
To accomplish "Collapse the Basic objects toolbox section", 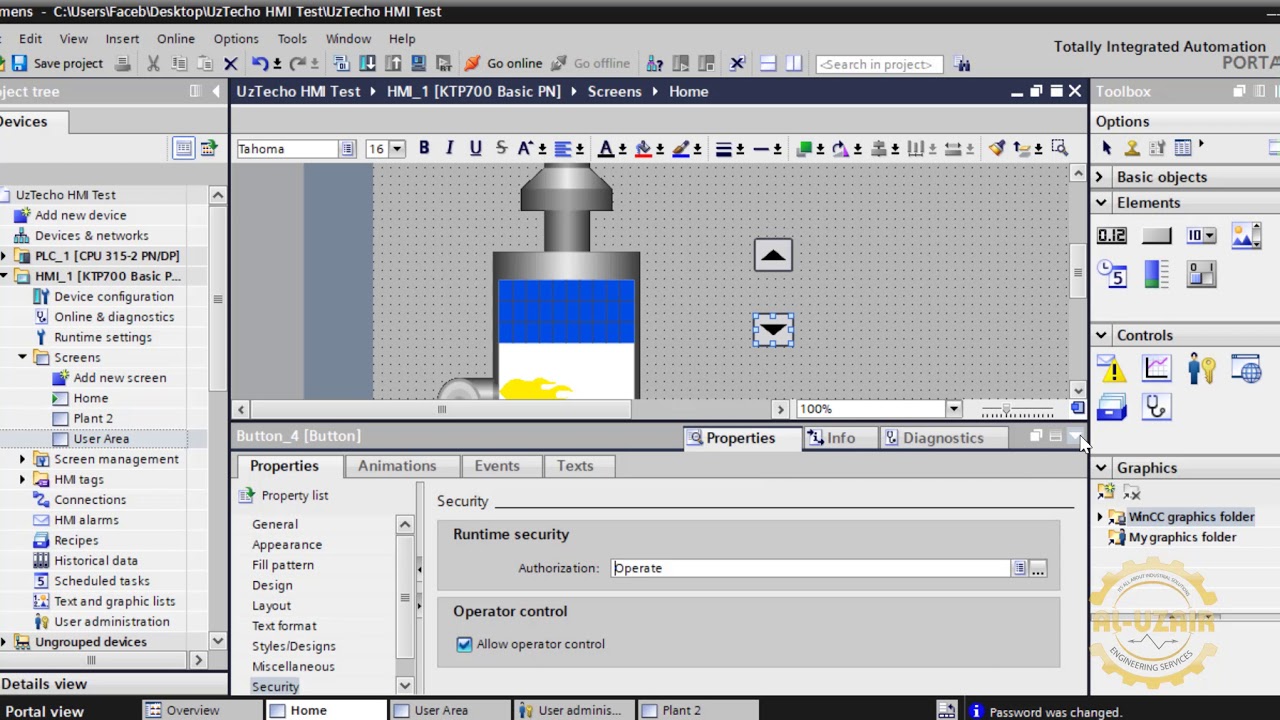I will pyautogui.click(x=1099, y=177).
